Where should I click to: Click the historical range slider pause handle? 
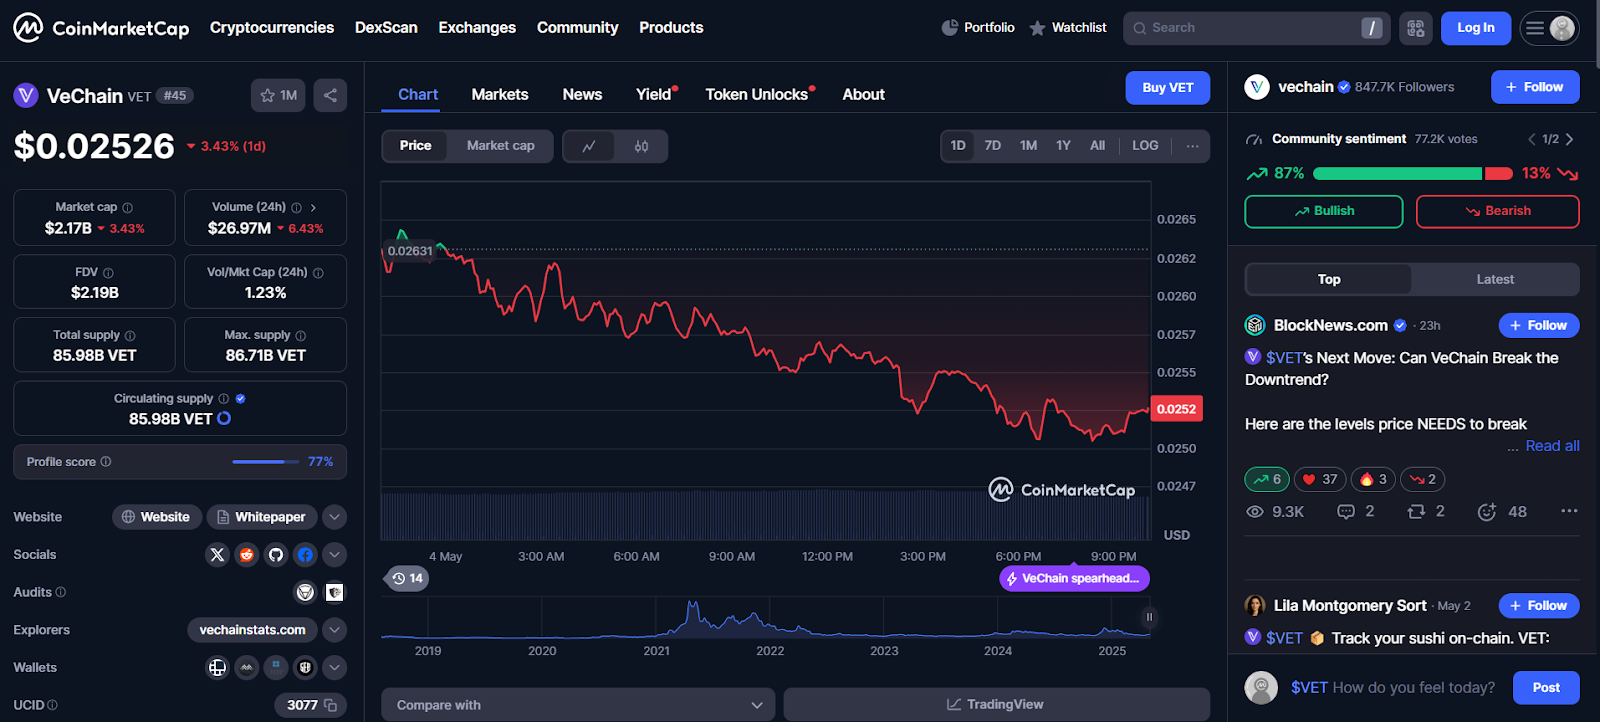(x=1149, y=617)
